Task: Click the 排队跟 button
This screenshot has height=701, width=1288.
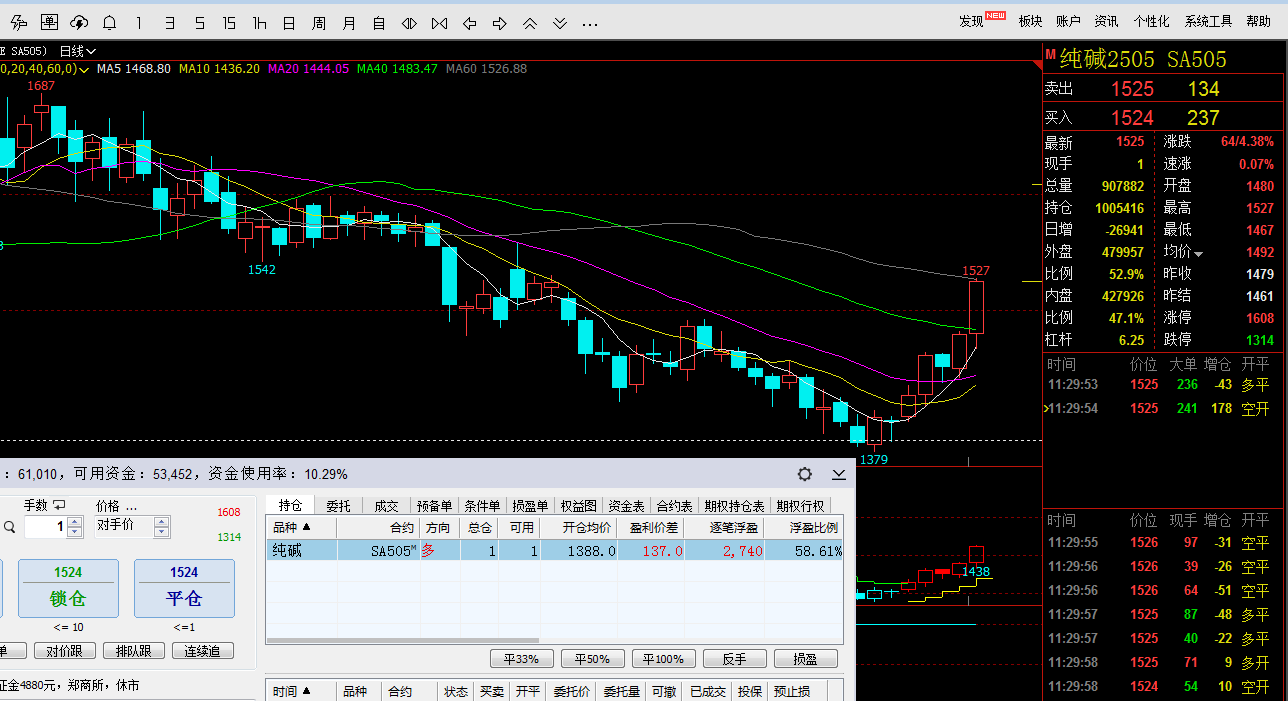Action: (x=133, y=651)
